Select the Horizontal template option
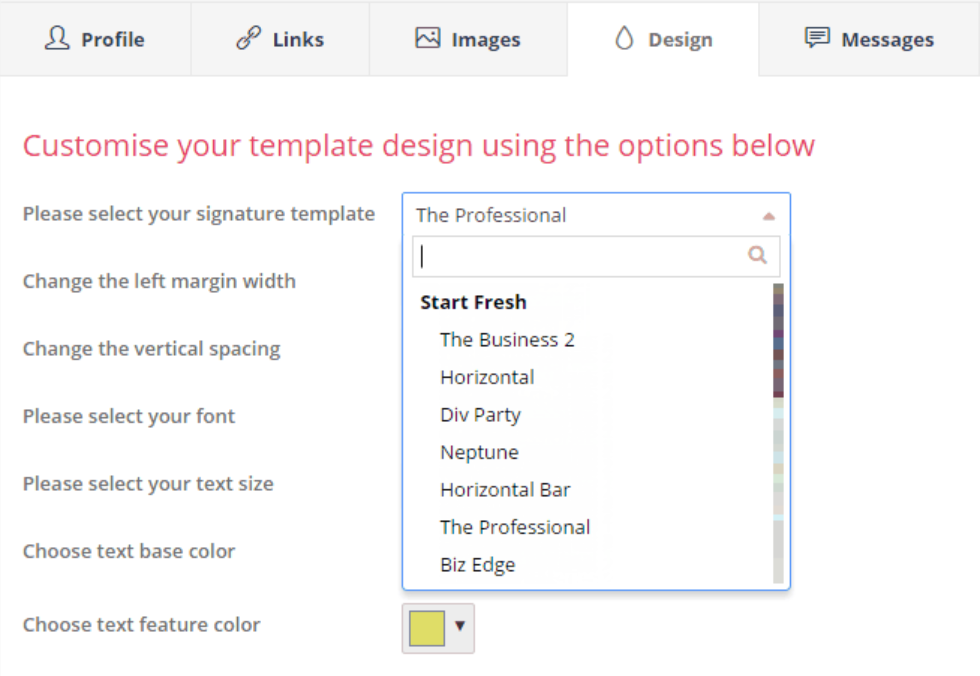The width and height of the screenshot is (980, 676). point(487,377)
